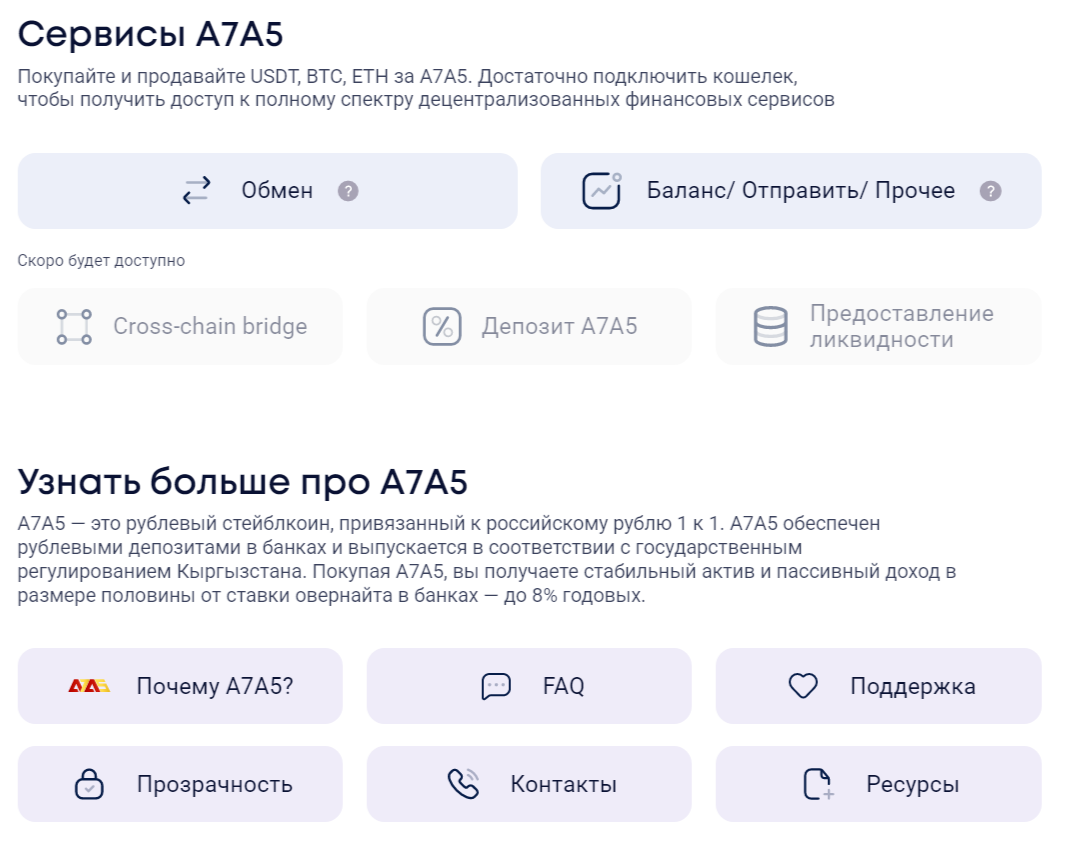Image resolution: width=1077 pixels, height=849 pixels.
Task: Select the Депозит A7A5 card
Action: click(558, 327)
